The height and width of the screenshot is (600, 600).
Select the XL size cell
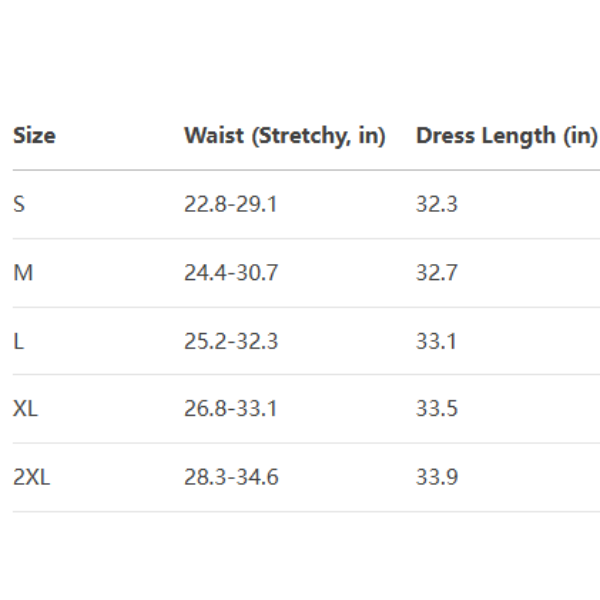pyautogui.click(x=26, y=409)
